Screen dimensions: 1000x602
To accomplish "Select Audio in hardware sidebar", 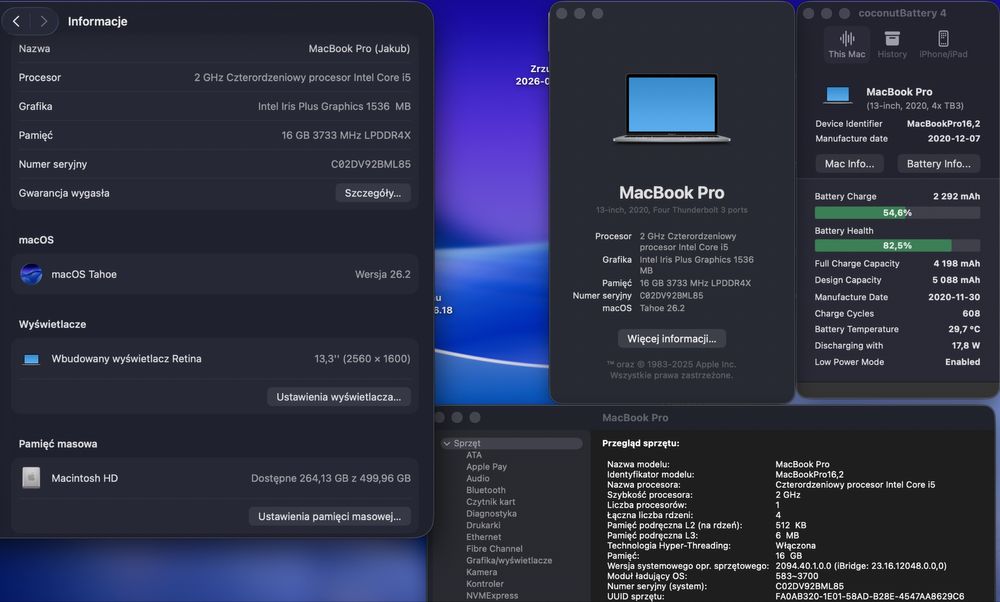I will [478, 478].
